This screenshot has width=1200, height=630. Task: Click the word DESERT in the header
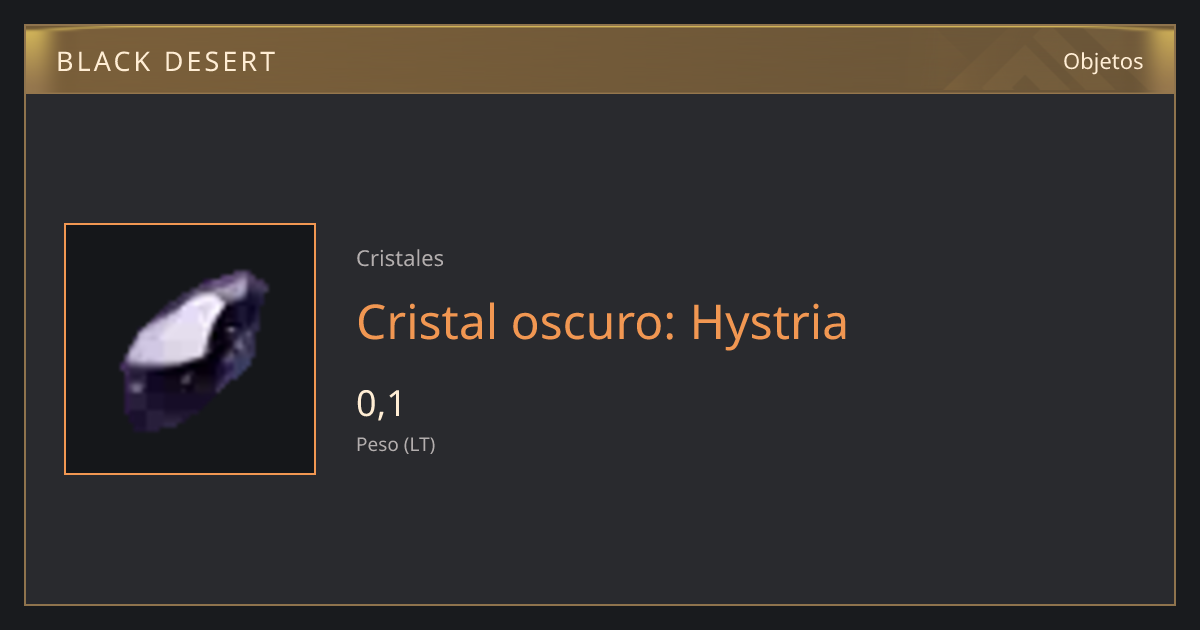(x=220, y=61)
